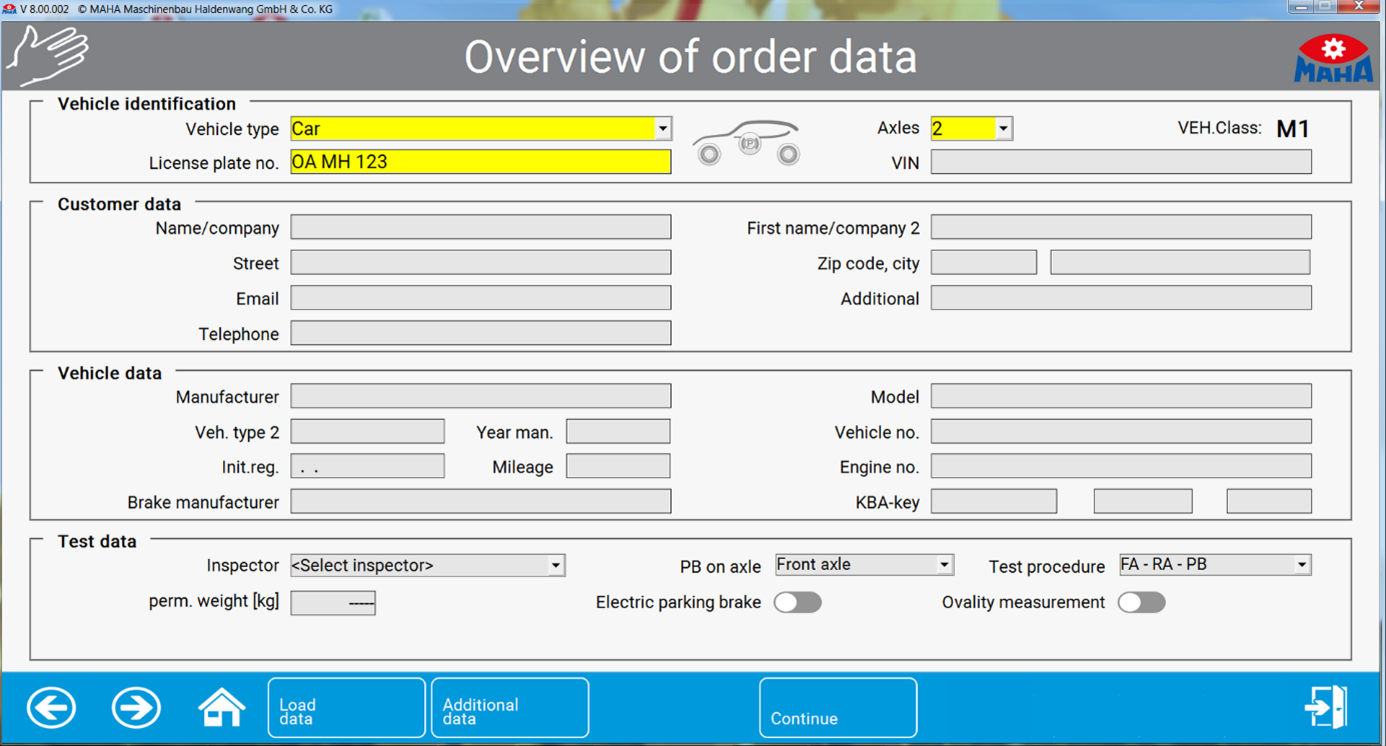Click the Brake manufacturer field
The width and height of the screenshot is (1386, 746).
click(481, 502)
